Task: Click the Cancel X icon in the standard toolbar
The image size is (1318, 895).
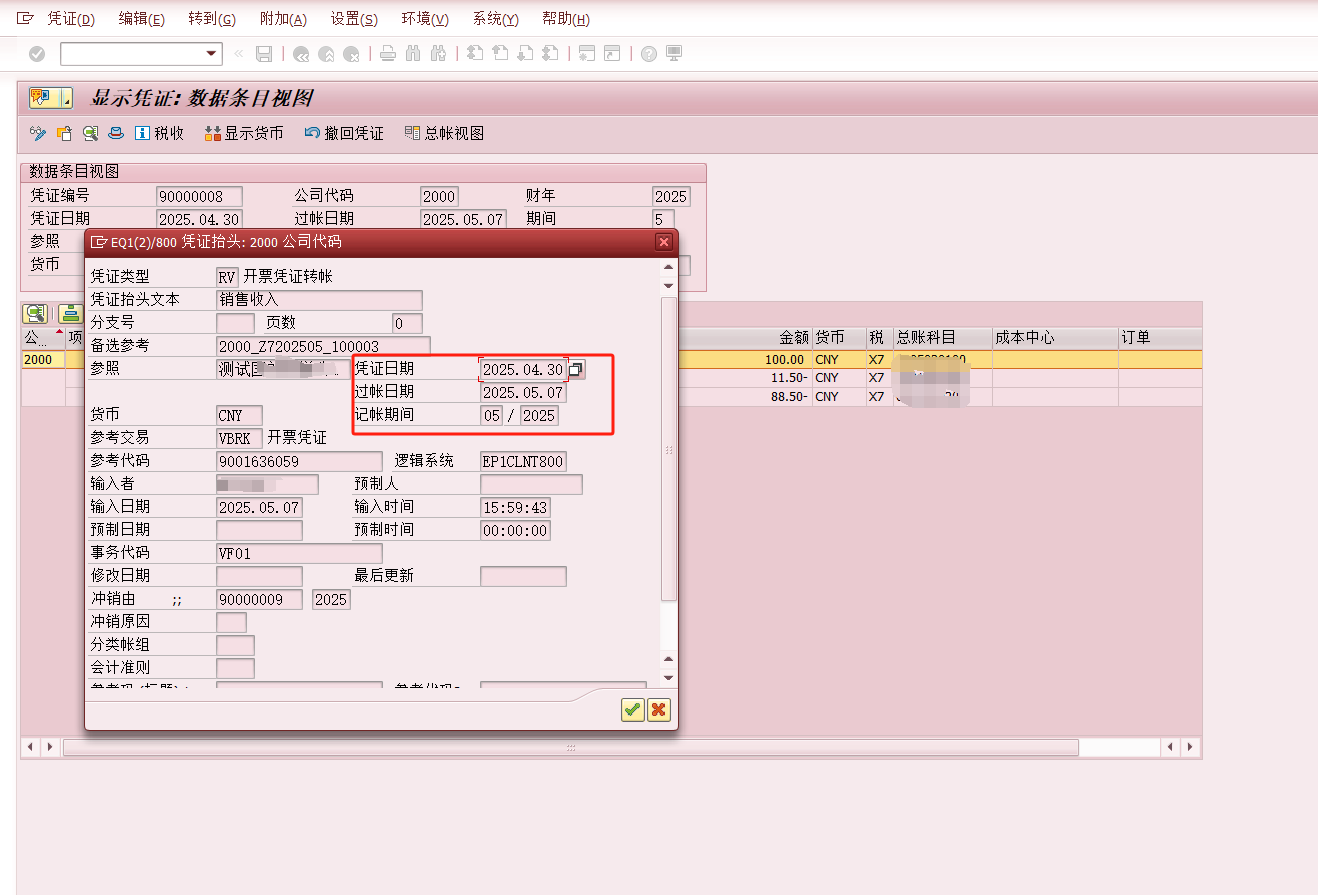Action: point(351,54)
